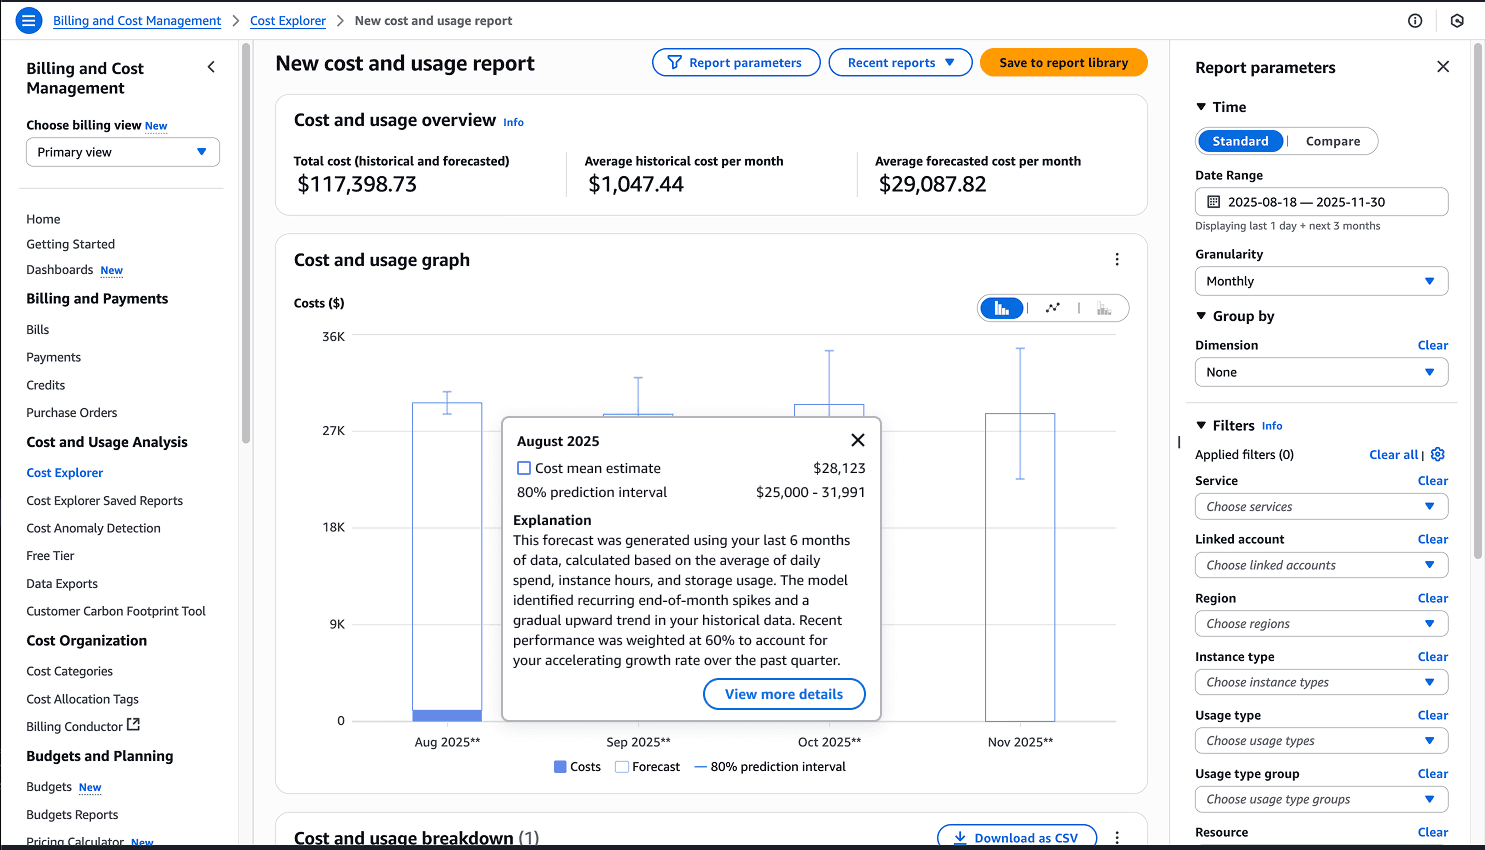The width and height of the screenshot is (1485, 850).
Task: Collapse the Time section
Action: click(x=1201, y=107)
